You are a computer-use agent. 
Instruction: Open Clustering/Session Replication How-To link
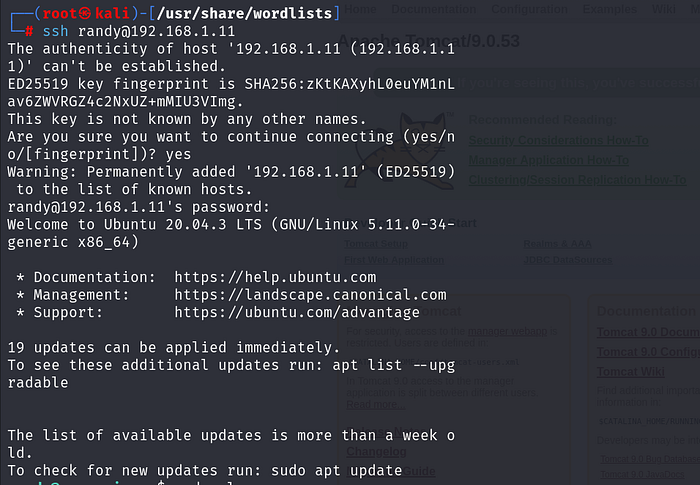(x=578, y=180)
